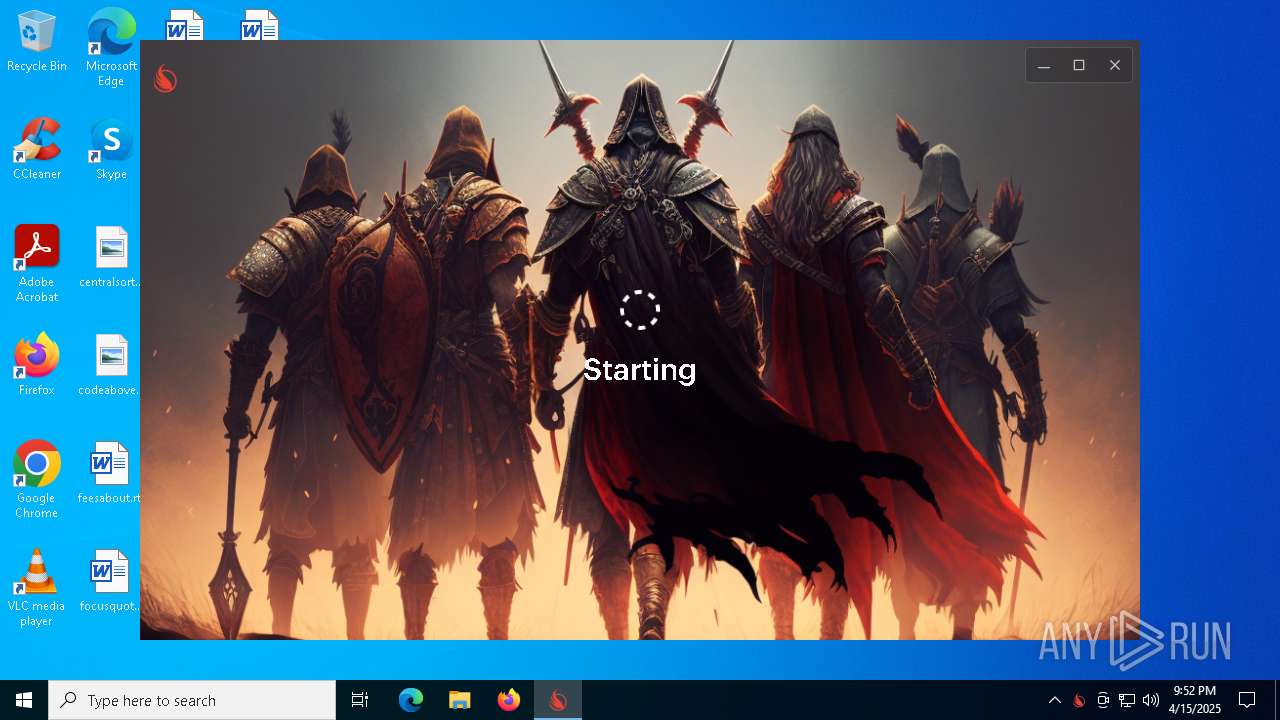Click the flame launcher taskbar button

(x=558, y=700)
